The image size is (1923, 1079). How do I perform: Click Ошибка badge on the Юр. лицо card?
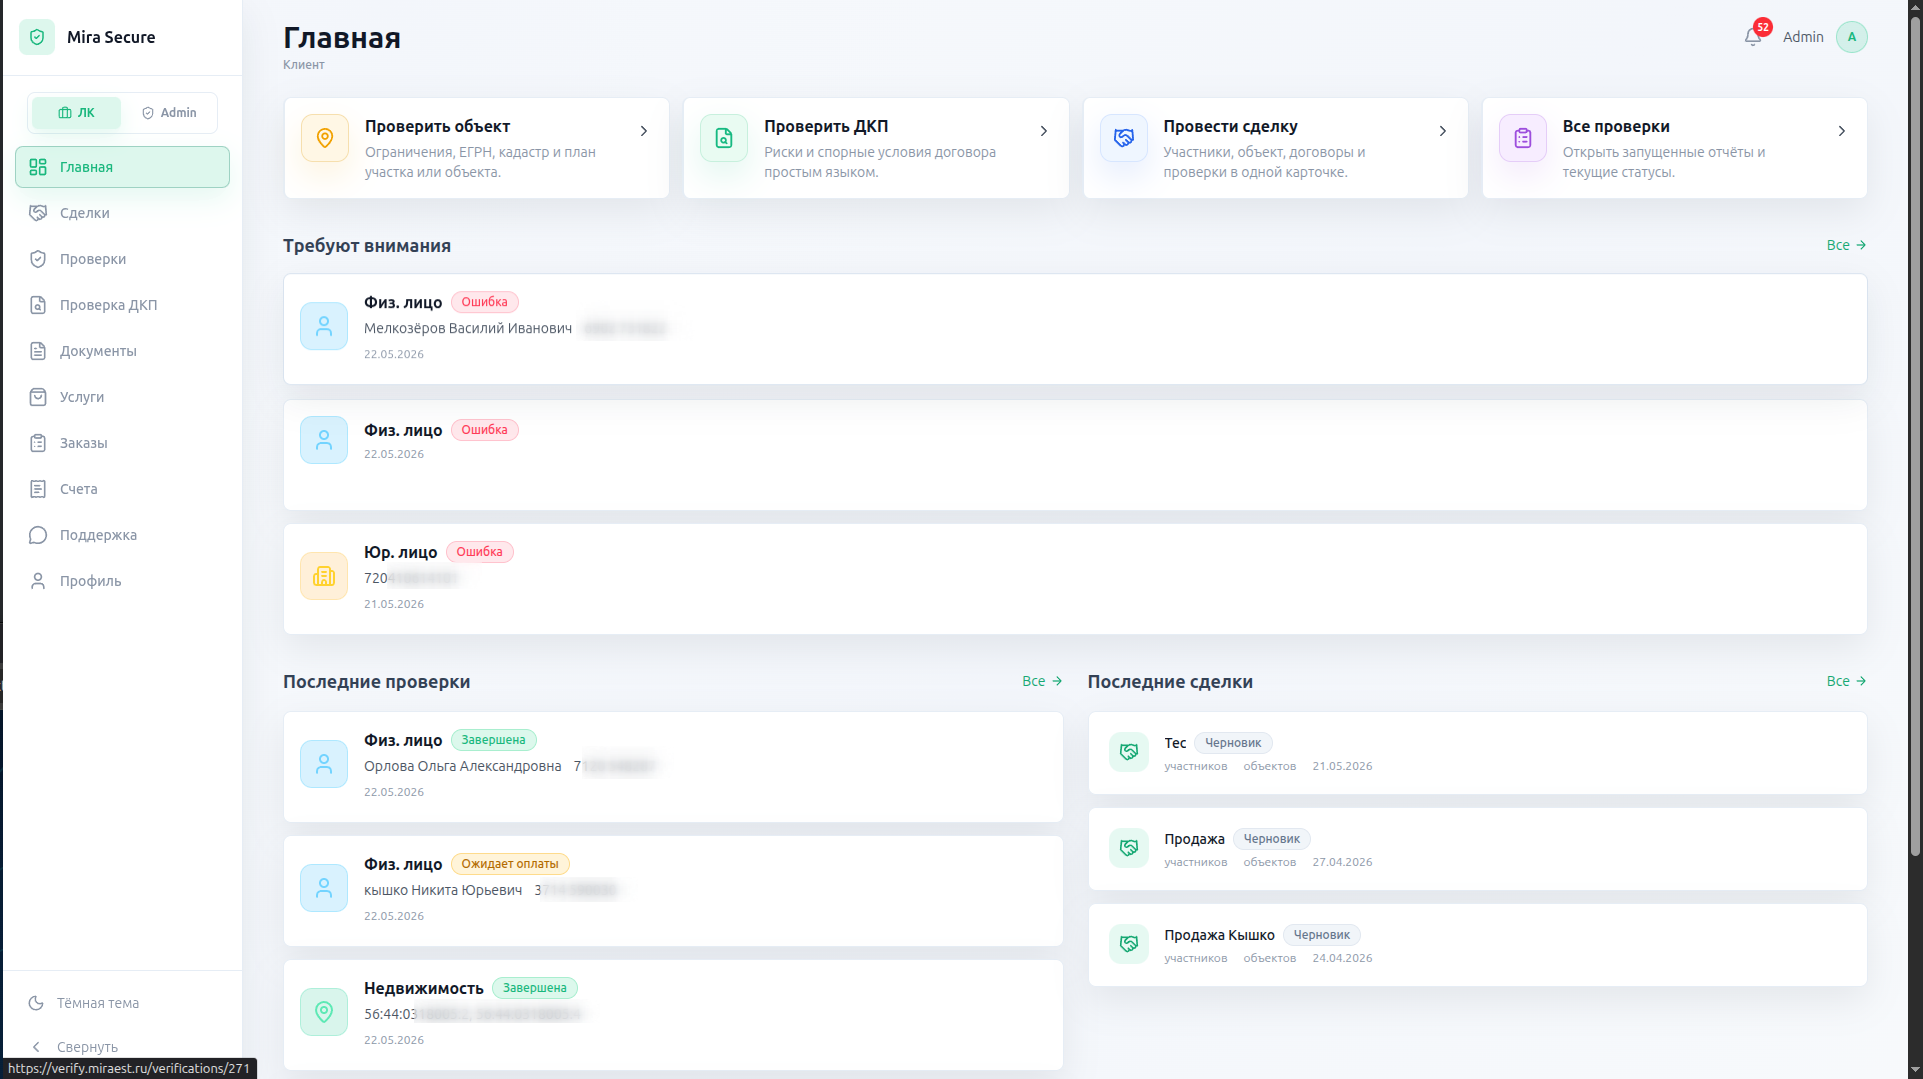point(479,552)
